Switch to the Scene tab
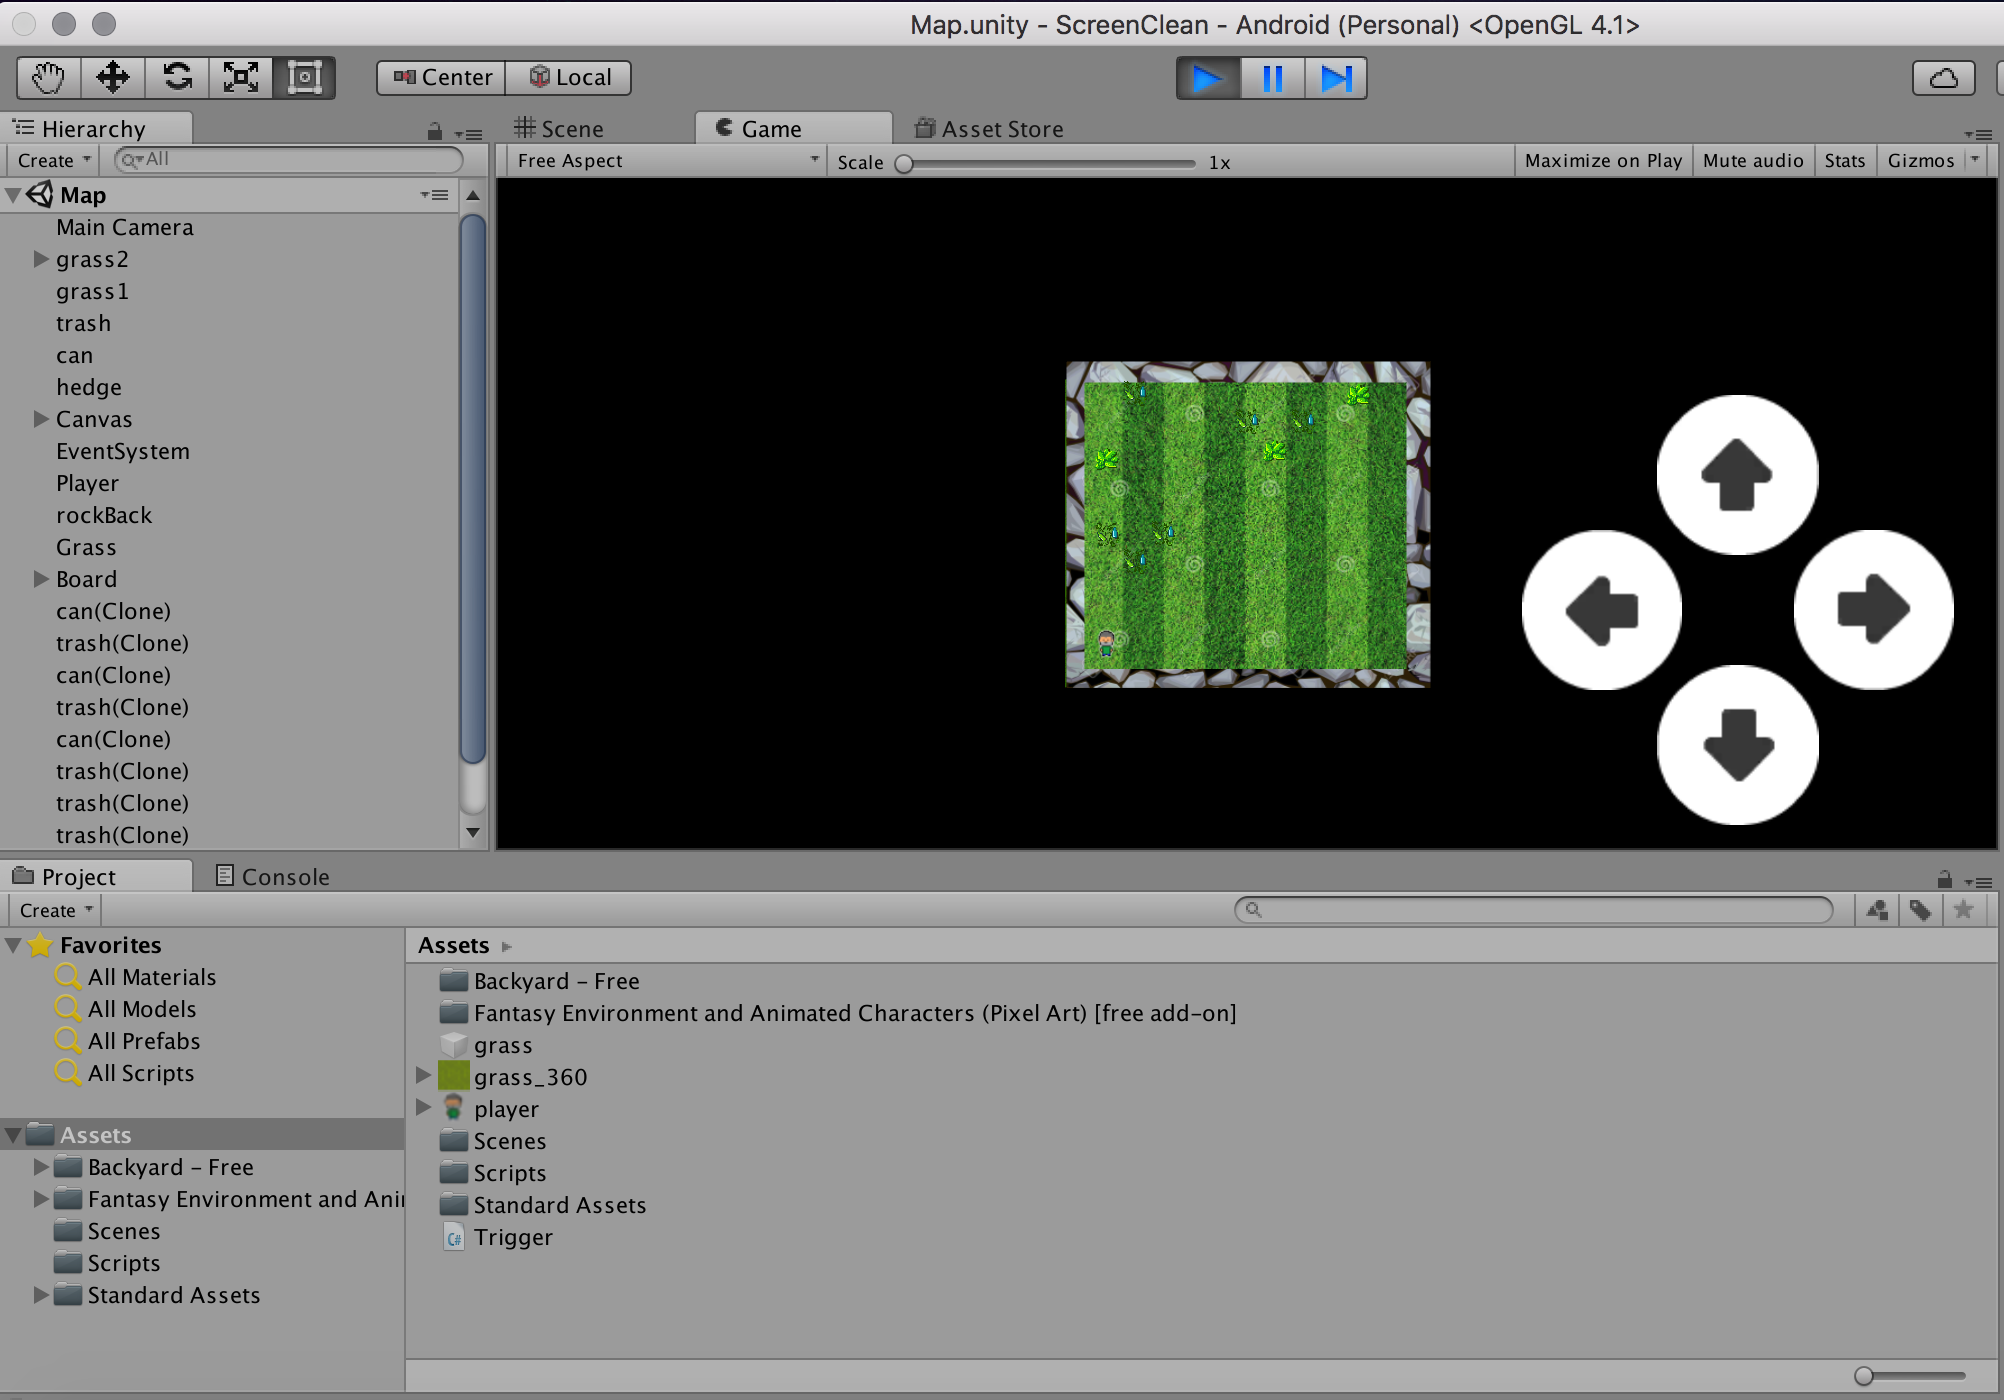This screenshot has width=2004, height=1400. tap(559, 129)
